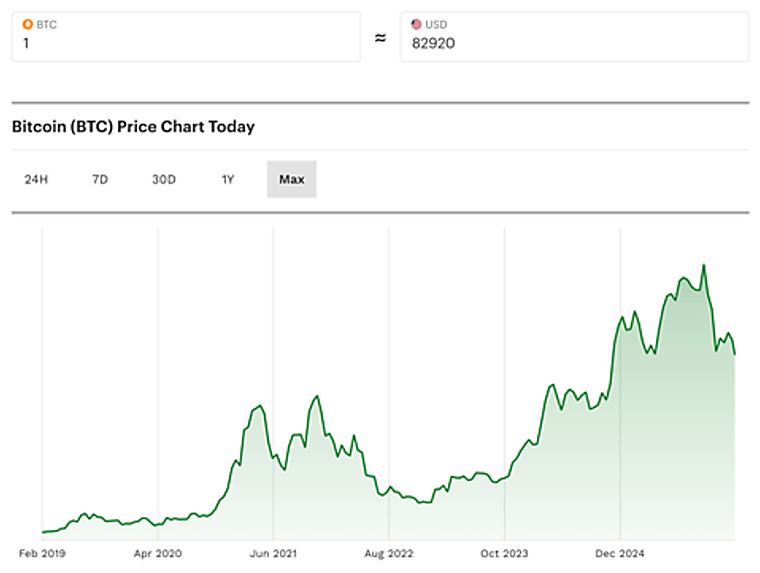Click the 'Oct 2023' axis label
Image resolution: width=760 pixels, height=573 pixels.
tap(504, 553)
